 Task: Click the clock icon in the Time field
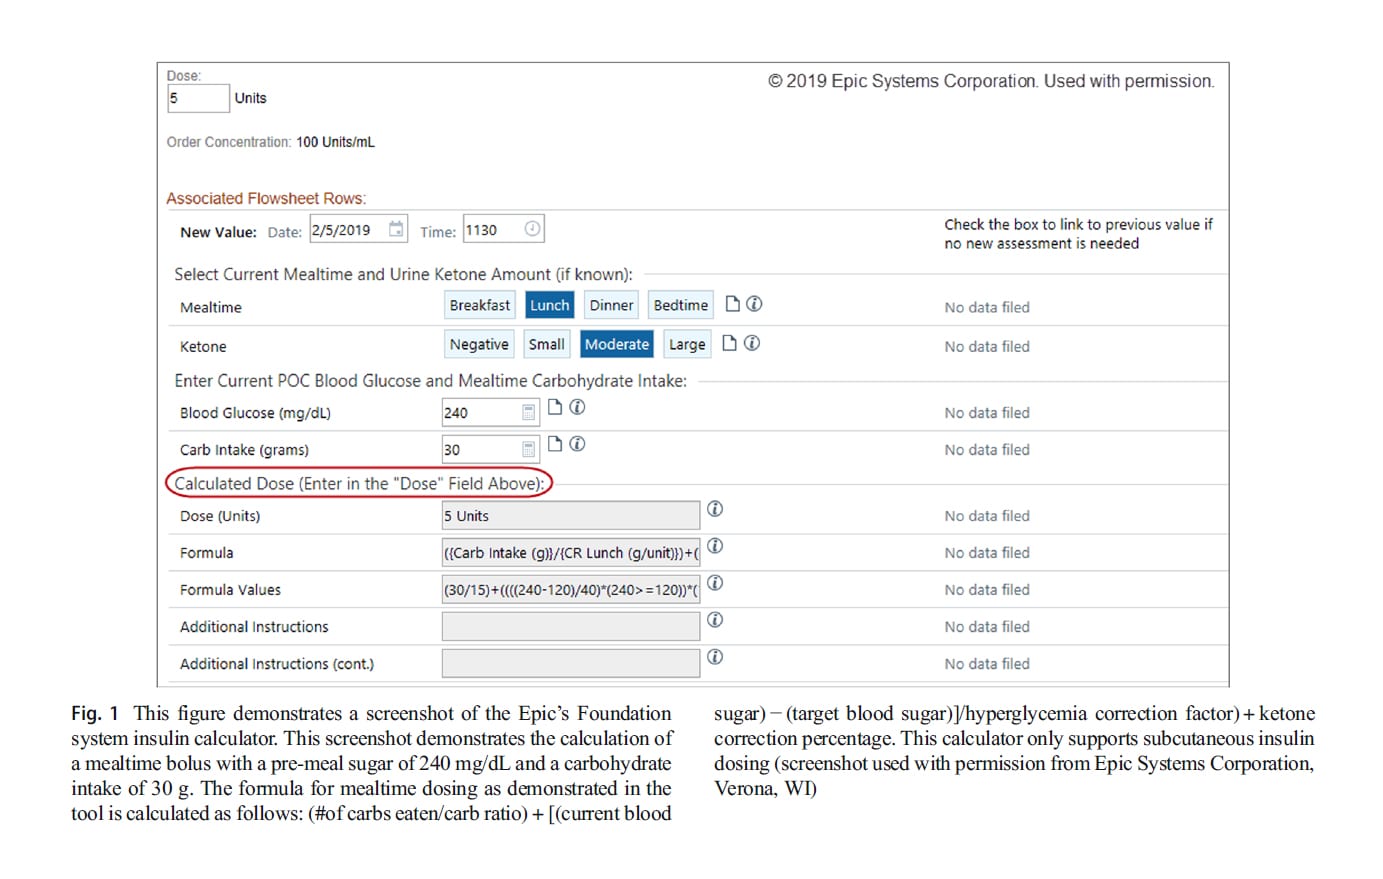[532, 229]
